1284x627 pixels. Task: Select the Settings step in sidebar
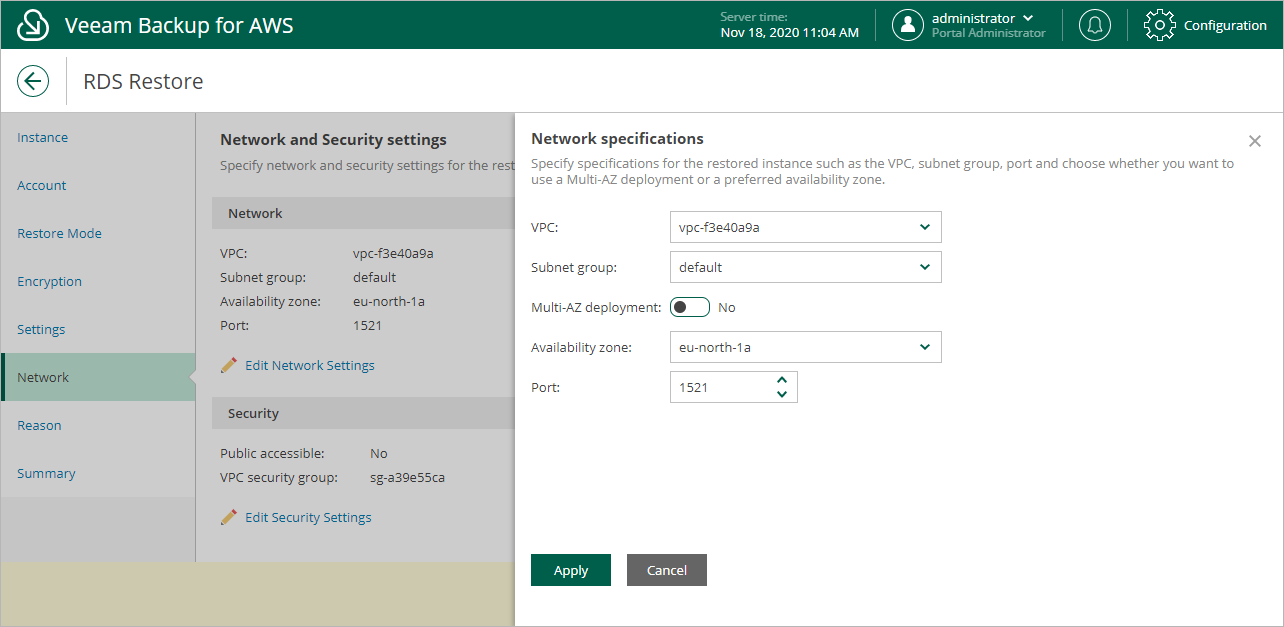[x=98, y=329]
